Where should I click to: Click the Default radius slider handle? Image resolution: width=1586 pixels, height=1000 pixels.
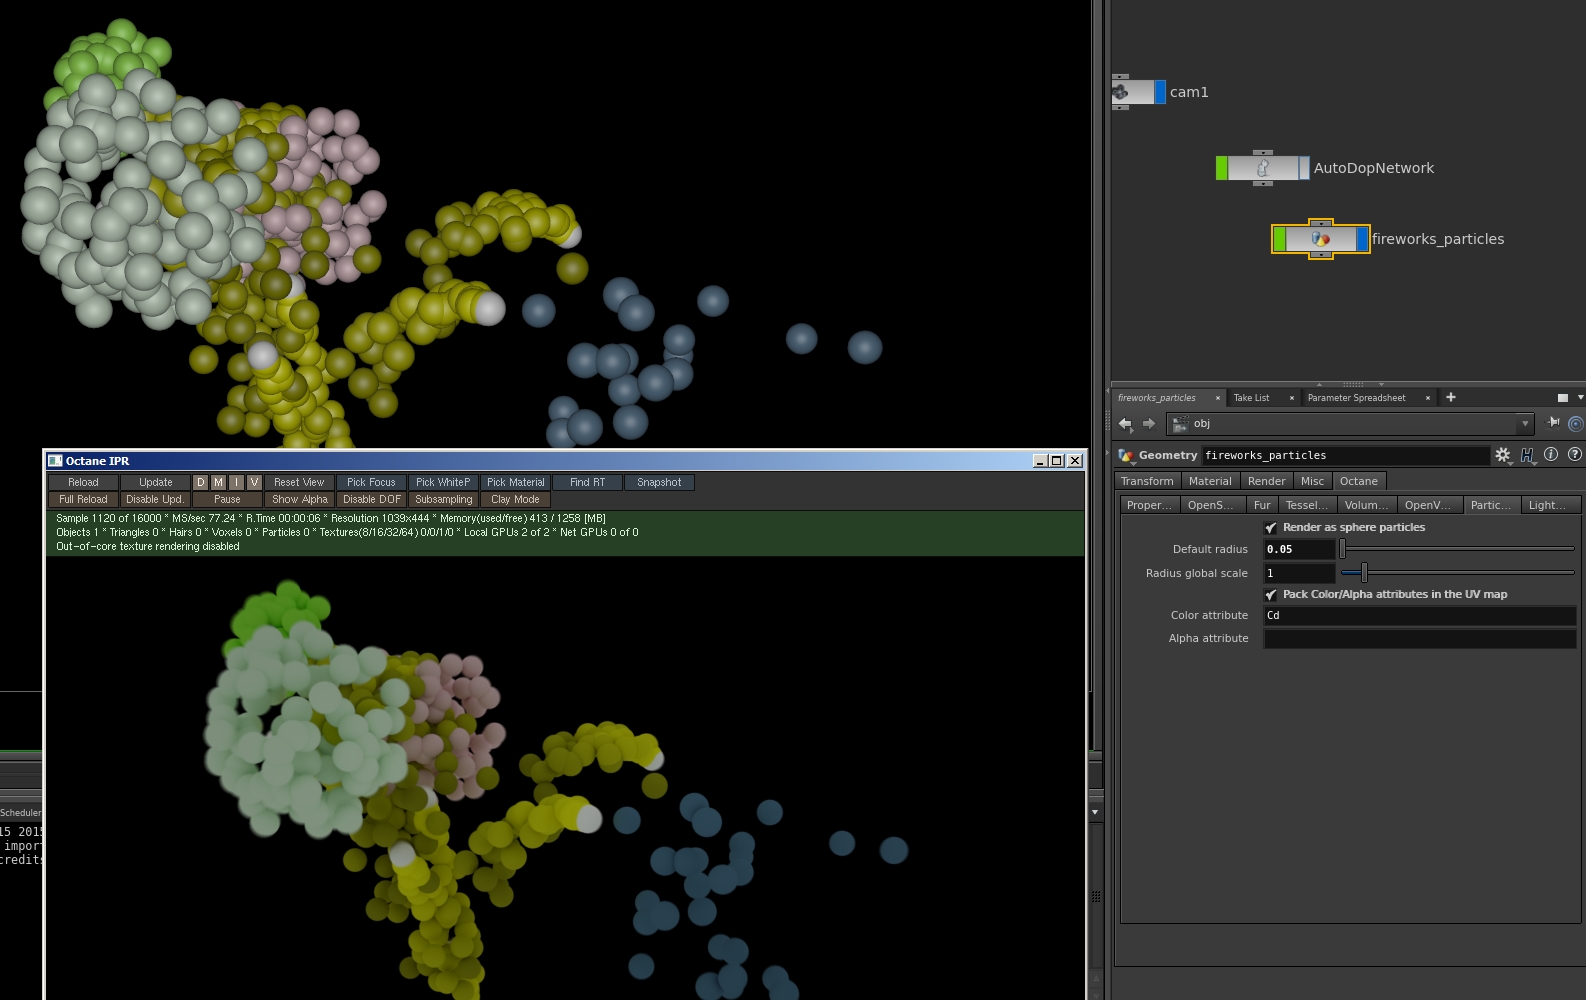pos(1342,549)
